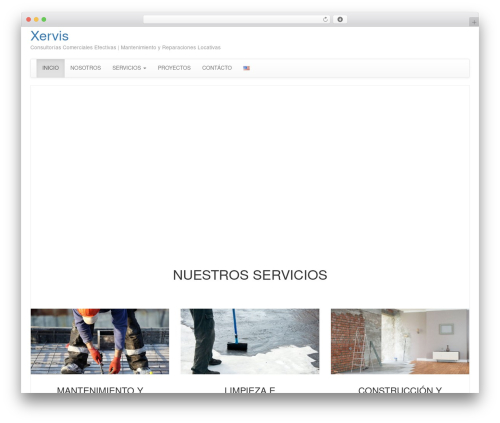Navigate to the CONTACTO page
Image resolution: width=500 pixels, height=423 pixels.
coord(217,68)
